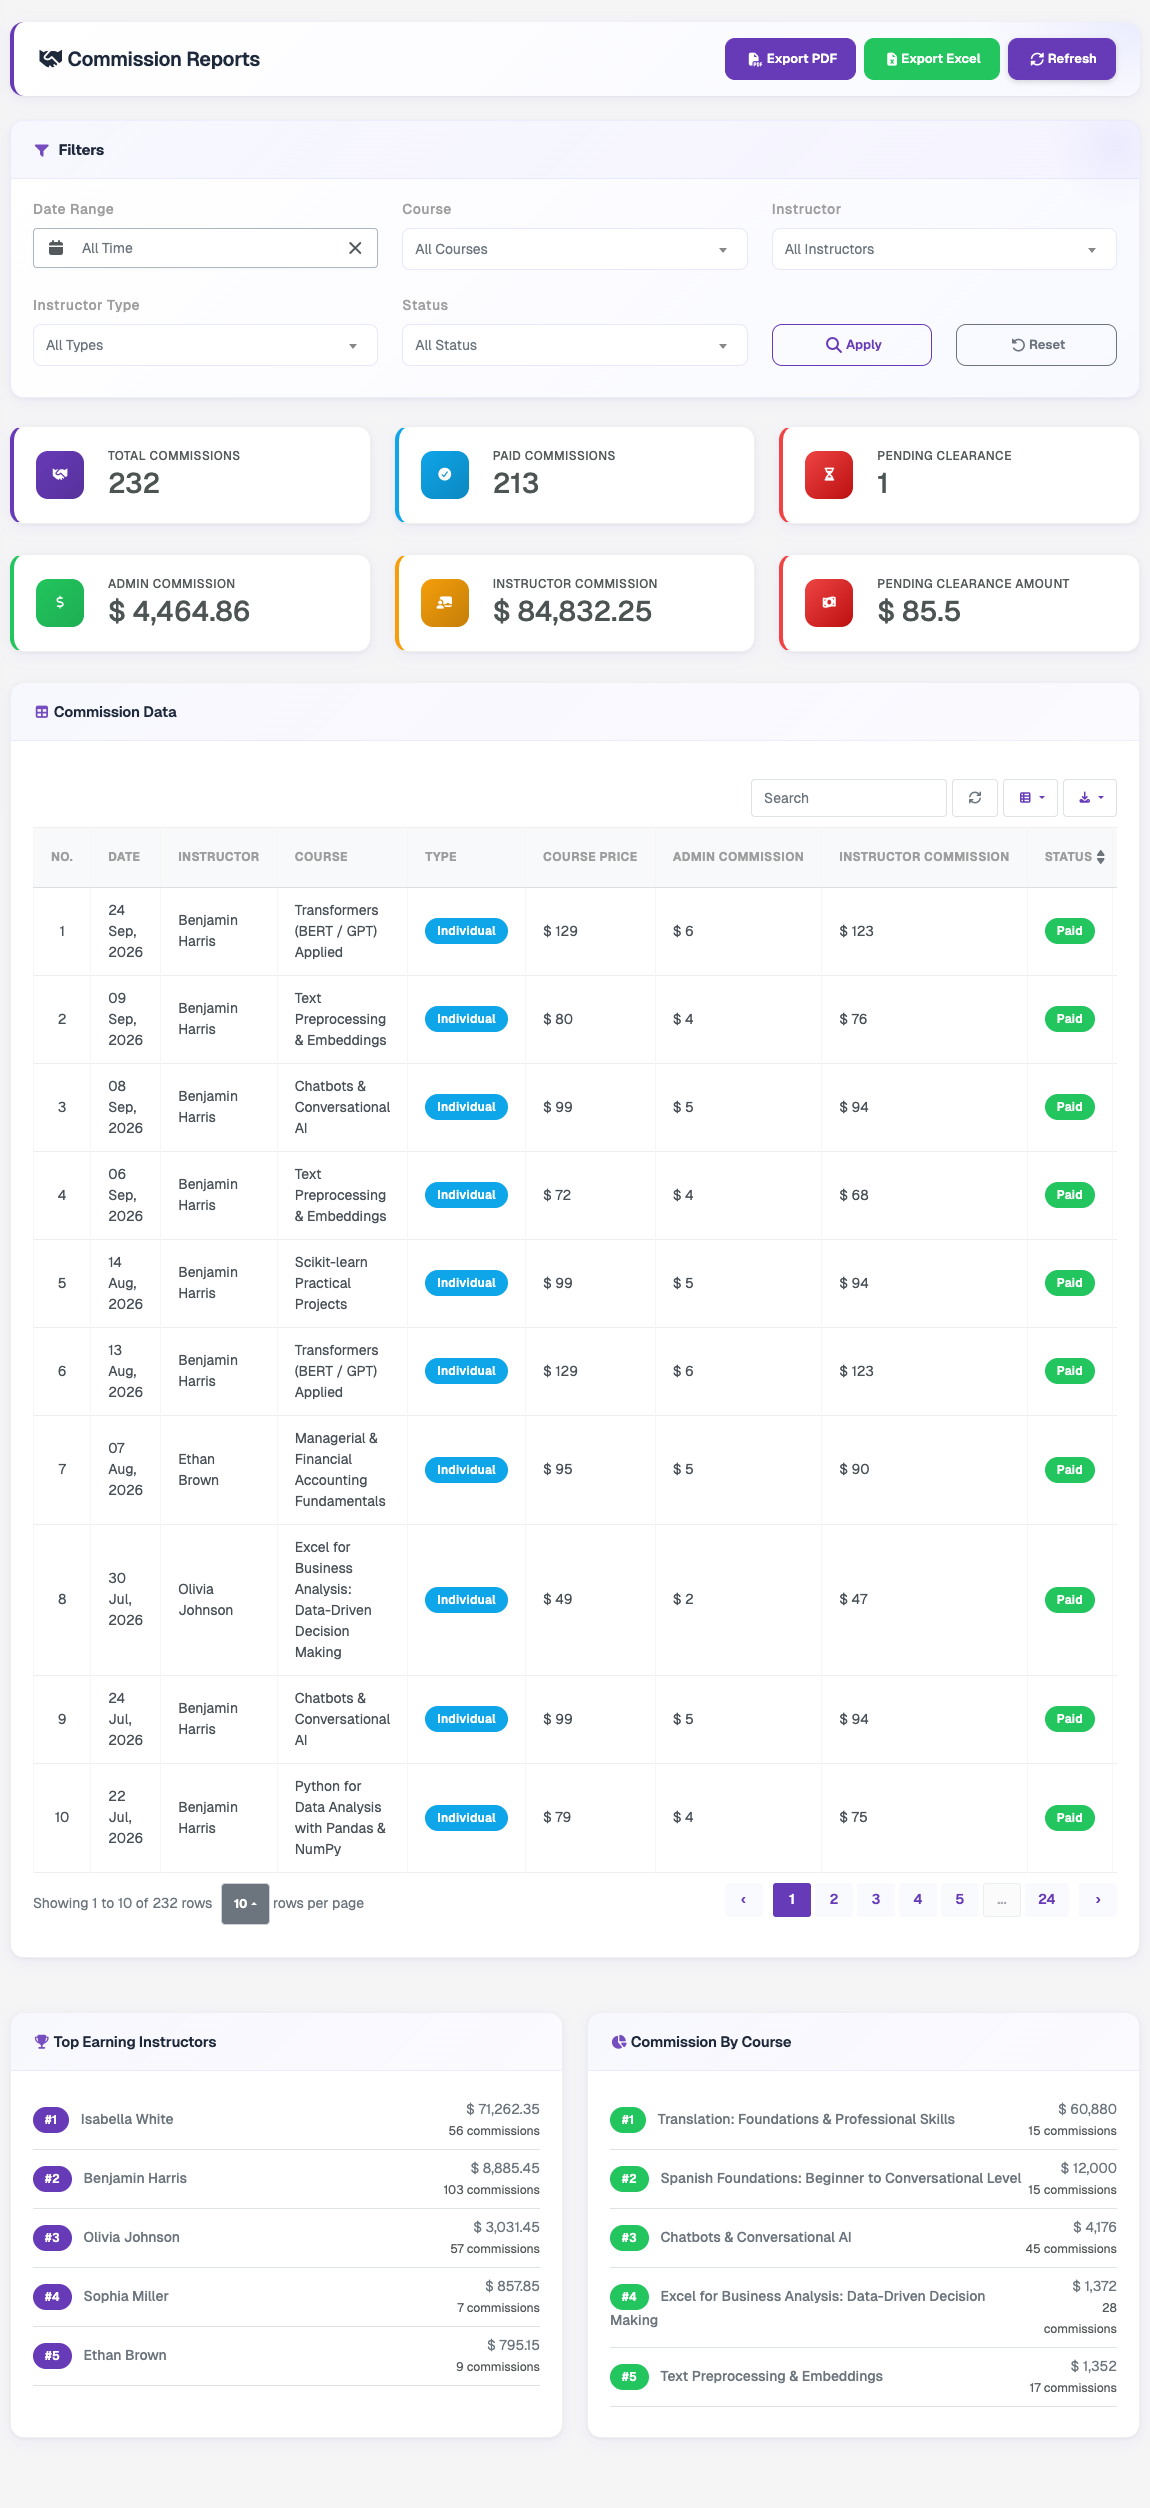Click Chatbots & Conversational AI in course ranking
Image resolution: width=1150 pixels, height=2508 pixels.
756,2237
